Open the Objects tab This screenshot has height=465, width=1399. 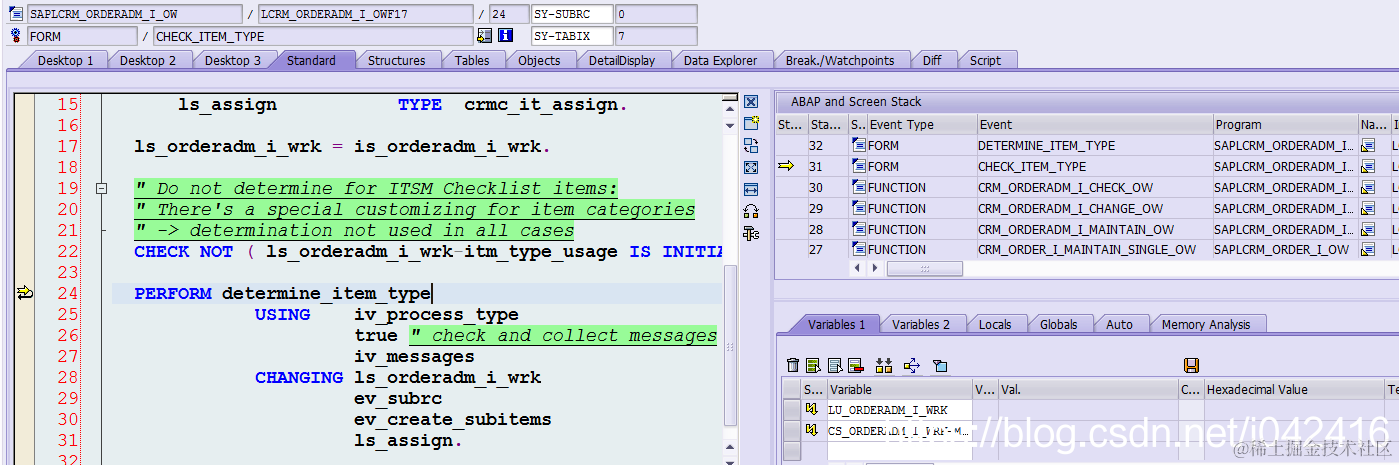tap(539, 61)
